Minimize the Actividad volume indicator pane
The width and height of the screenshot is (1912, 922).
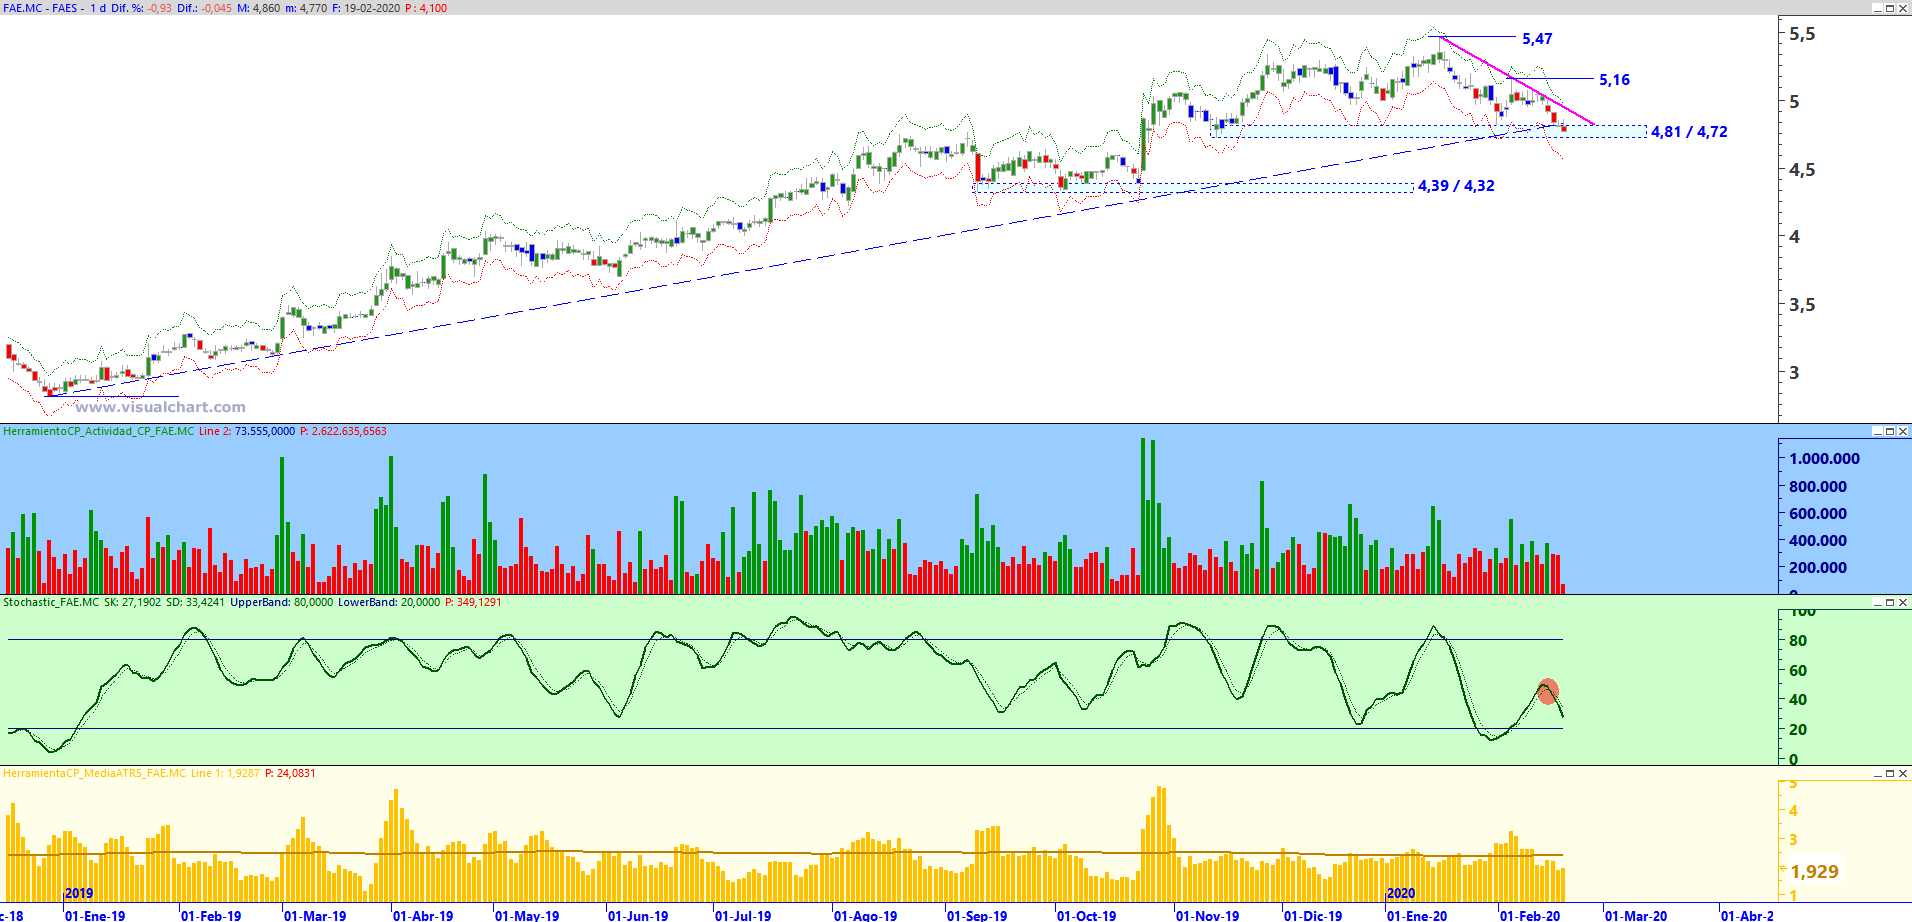coord(1877,431)
